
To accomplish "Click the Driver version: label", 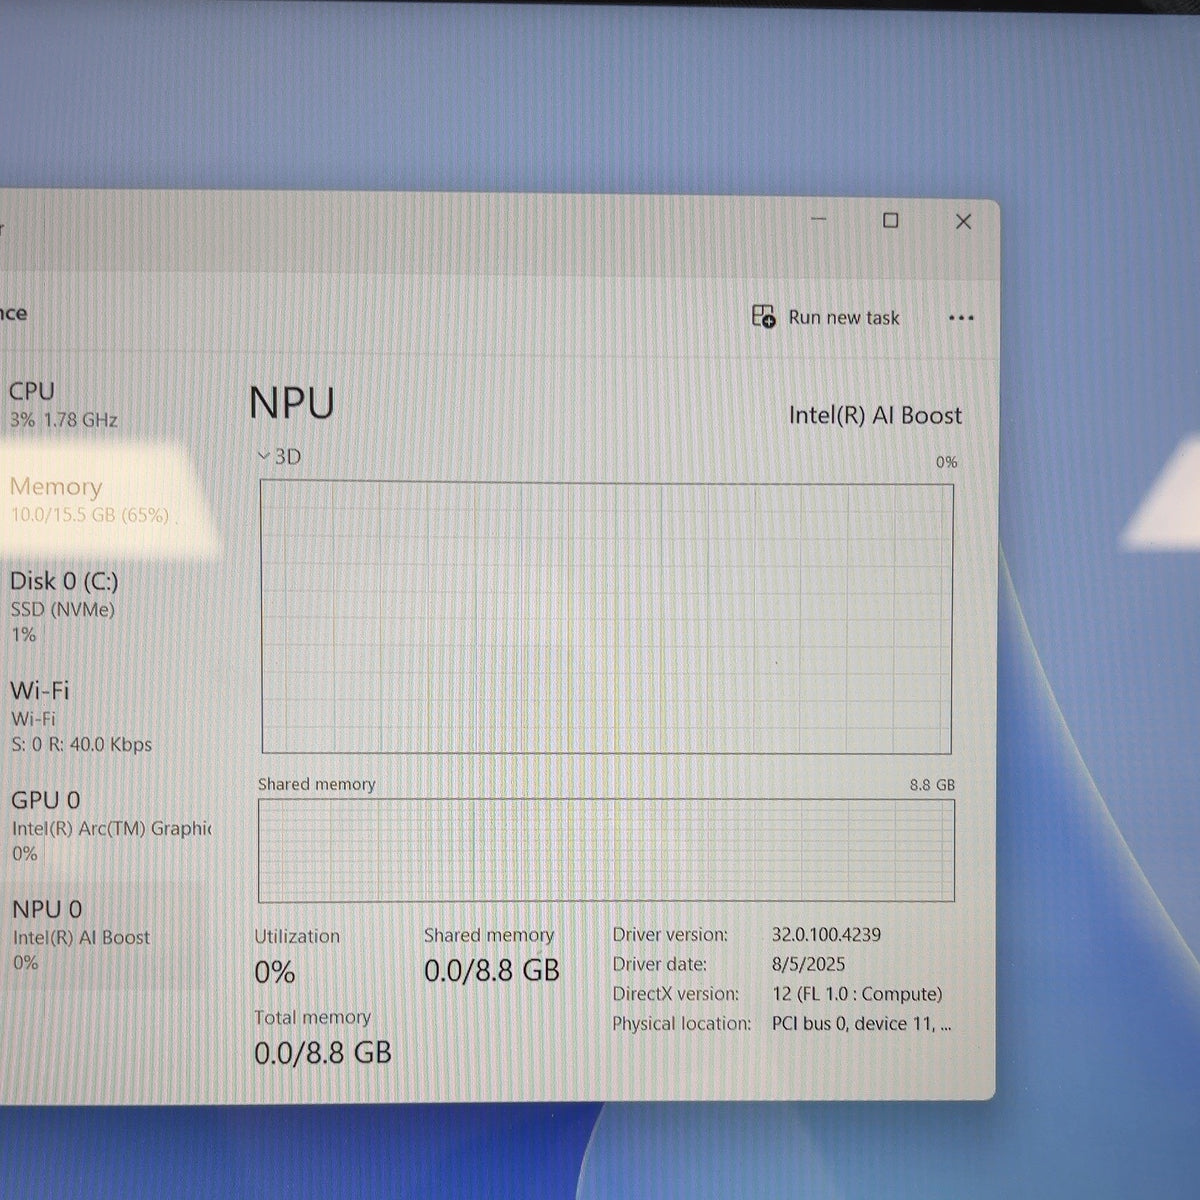I will point(670,934).
